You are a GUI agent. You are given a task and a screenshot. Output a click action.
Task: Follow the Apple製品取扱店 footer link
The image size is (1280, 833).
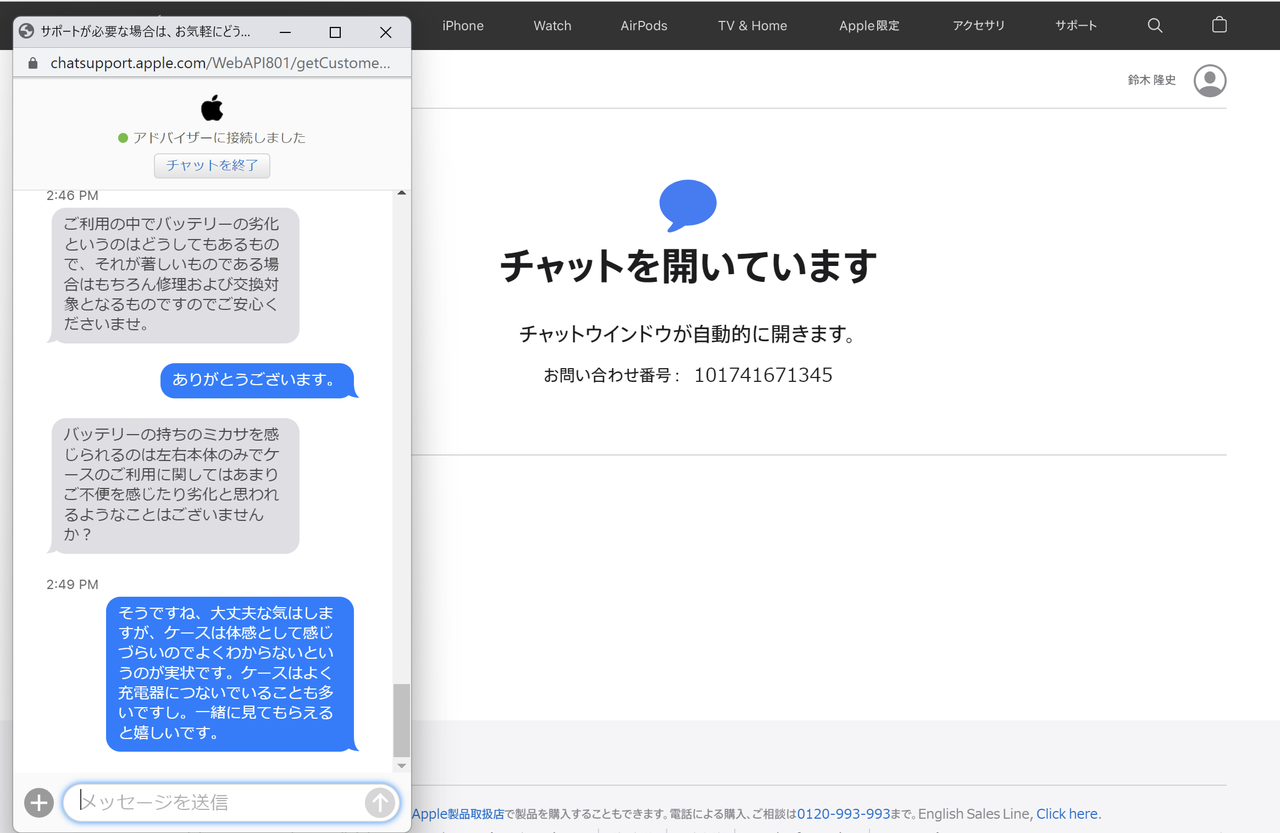click(x=458, y=814)
